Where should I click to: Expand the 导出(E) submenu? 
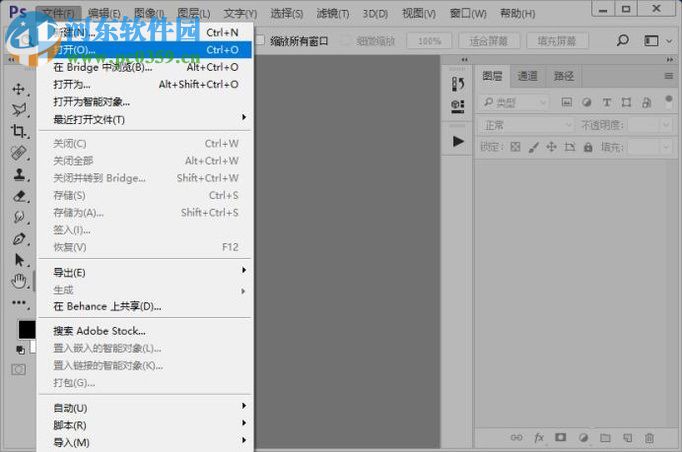pyautogui.click(x=244, y=270)
